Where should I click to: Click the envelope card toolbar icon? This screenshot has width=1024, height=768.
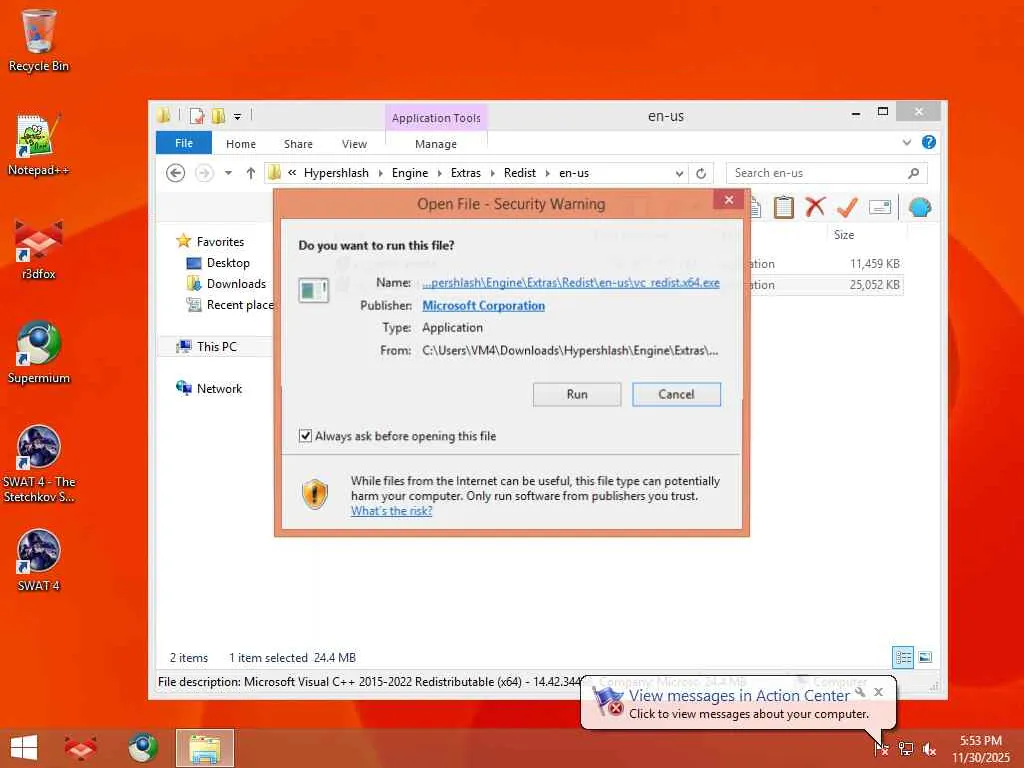pyautogui.click(x=880, y=207)
